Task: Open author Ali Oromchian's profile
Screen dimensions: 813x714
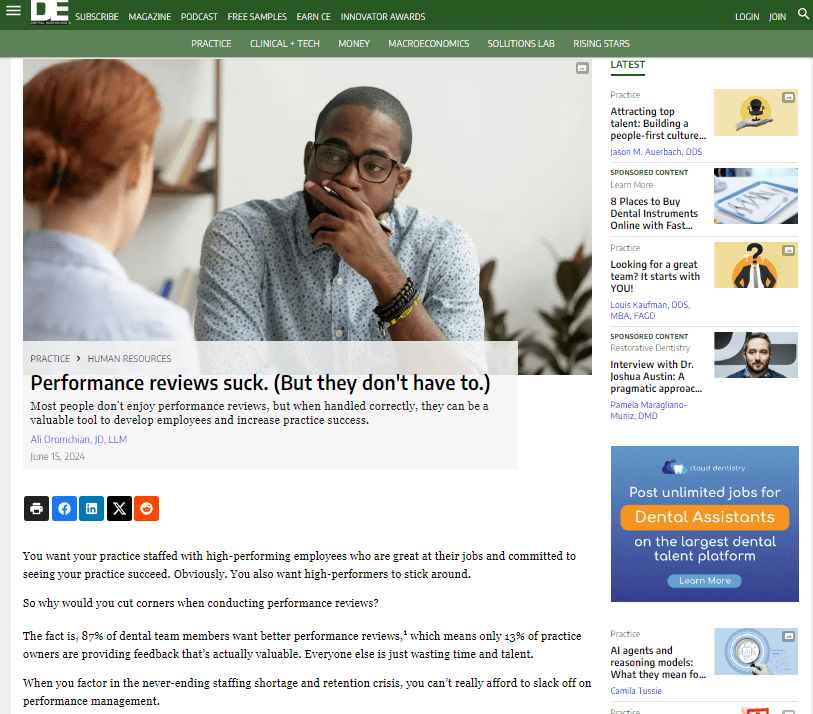Action: [79, 439]
